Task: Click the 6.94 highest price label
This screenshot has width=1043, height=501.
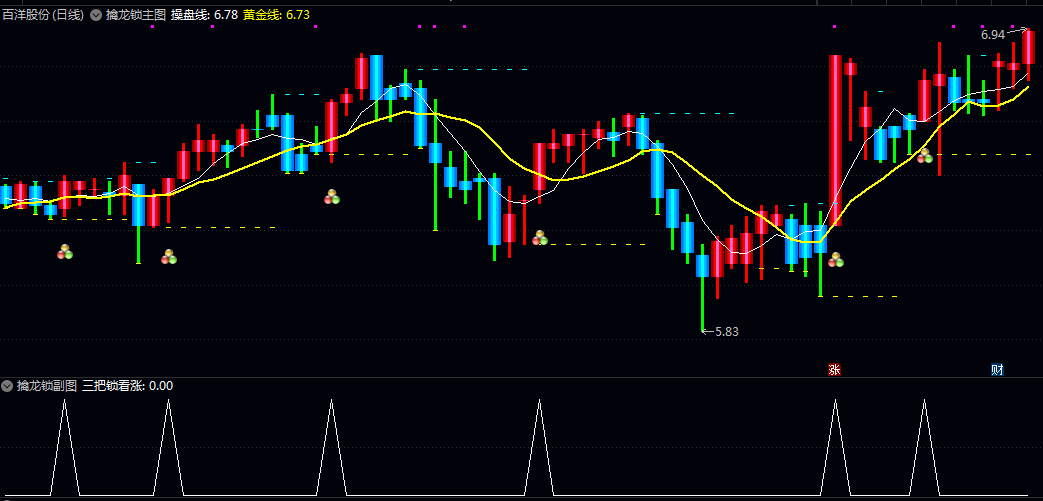Action: (993, 34)
